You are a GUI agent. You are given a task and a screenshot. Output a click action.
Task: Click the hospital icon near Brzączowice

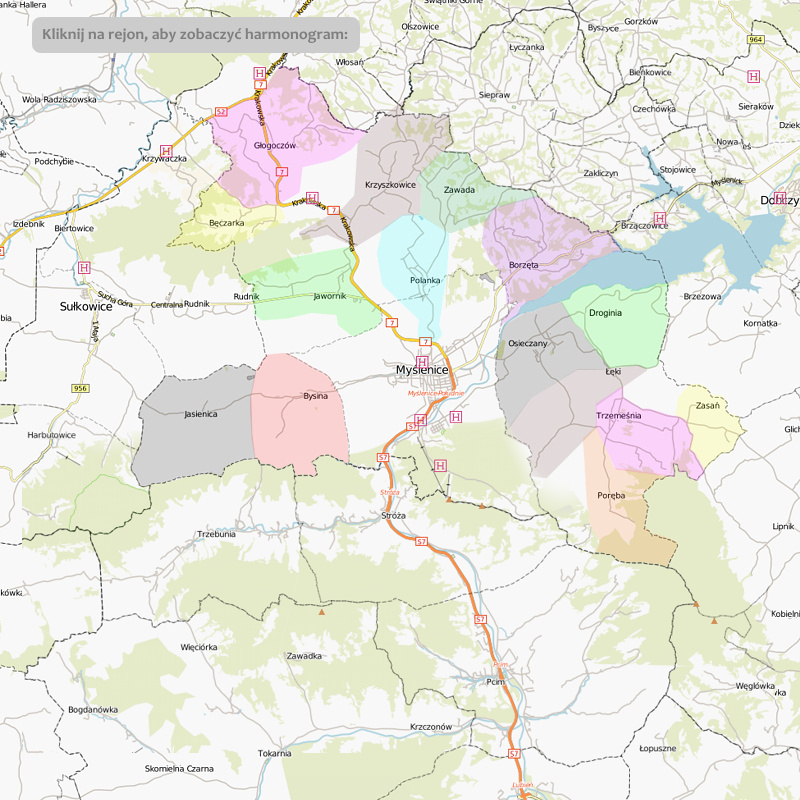click(659, 217)
